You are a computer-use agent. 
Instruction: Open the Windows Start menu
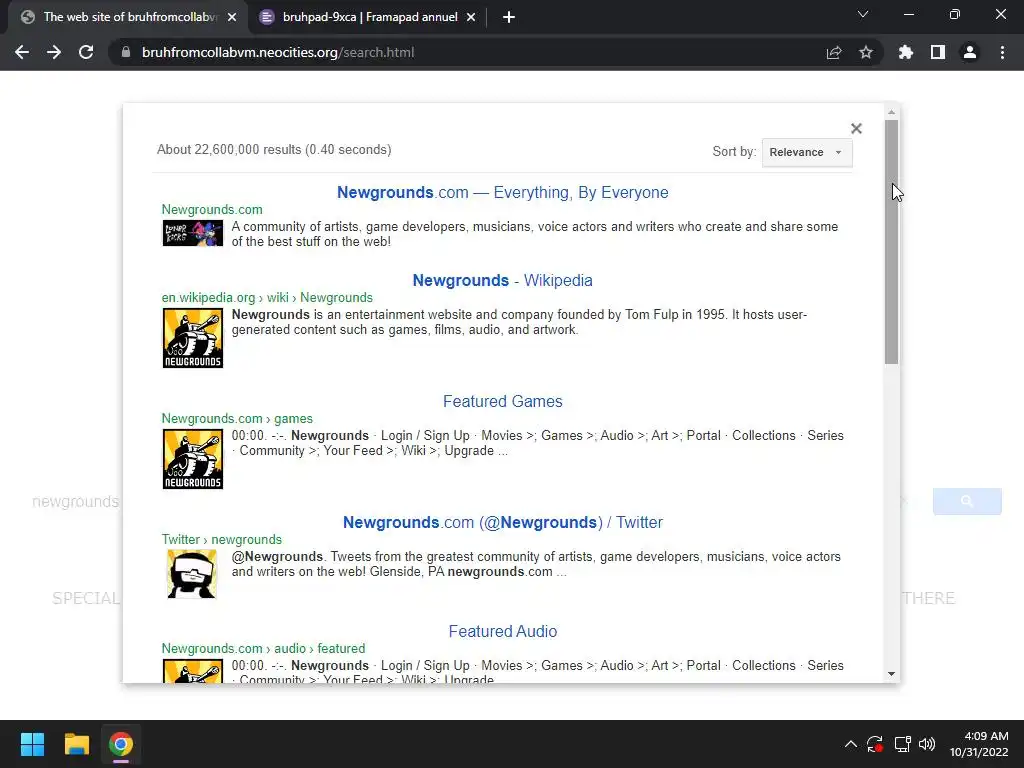(32, 744)
